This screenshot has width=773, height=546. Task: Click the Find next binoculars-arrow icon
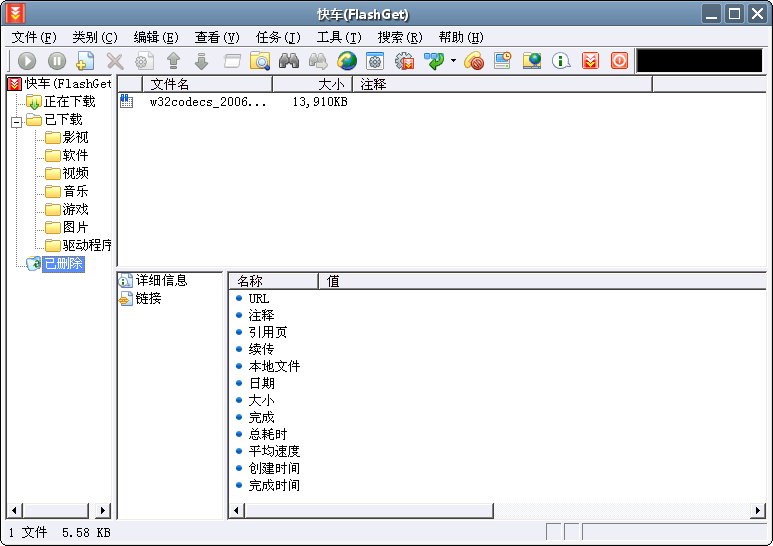tap(318, 61)
